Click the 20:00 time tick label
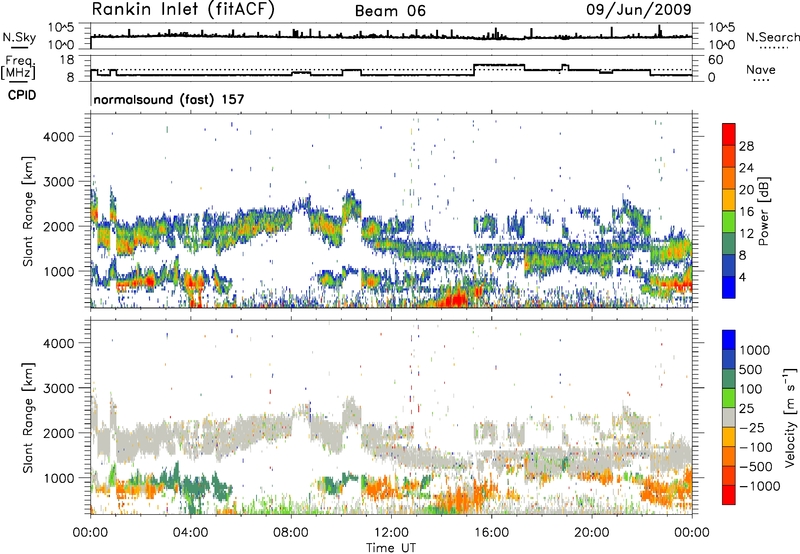The image size is (800, 554). point(591,533)
